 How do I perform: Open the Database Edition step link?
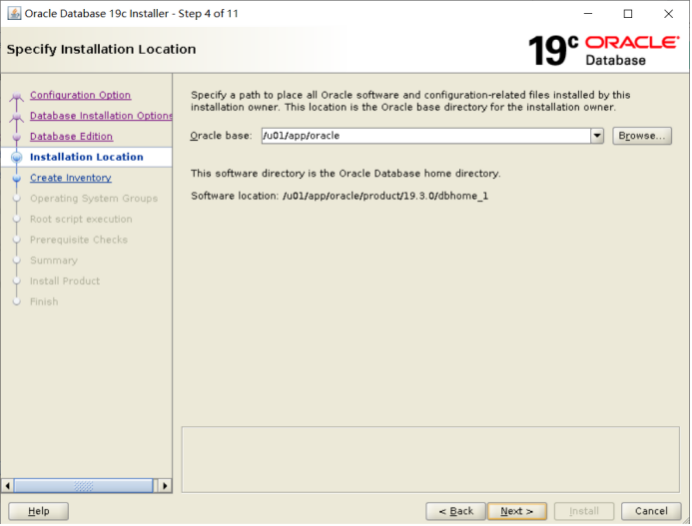71,136
